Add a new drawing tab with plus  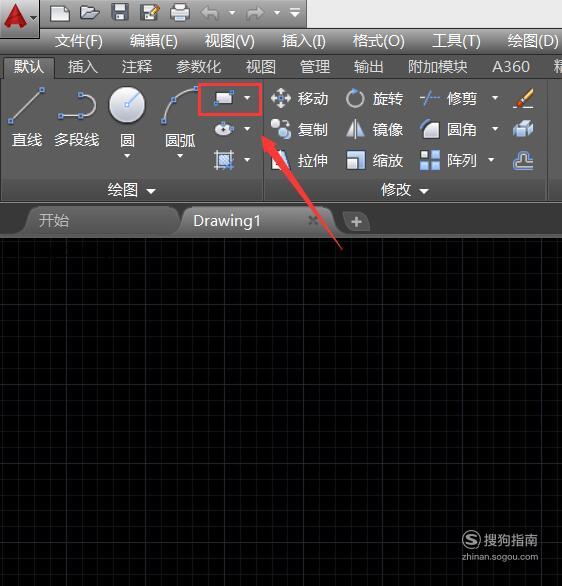tap(356, 222)
